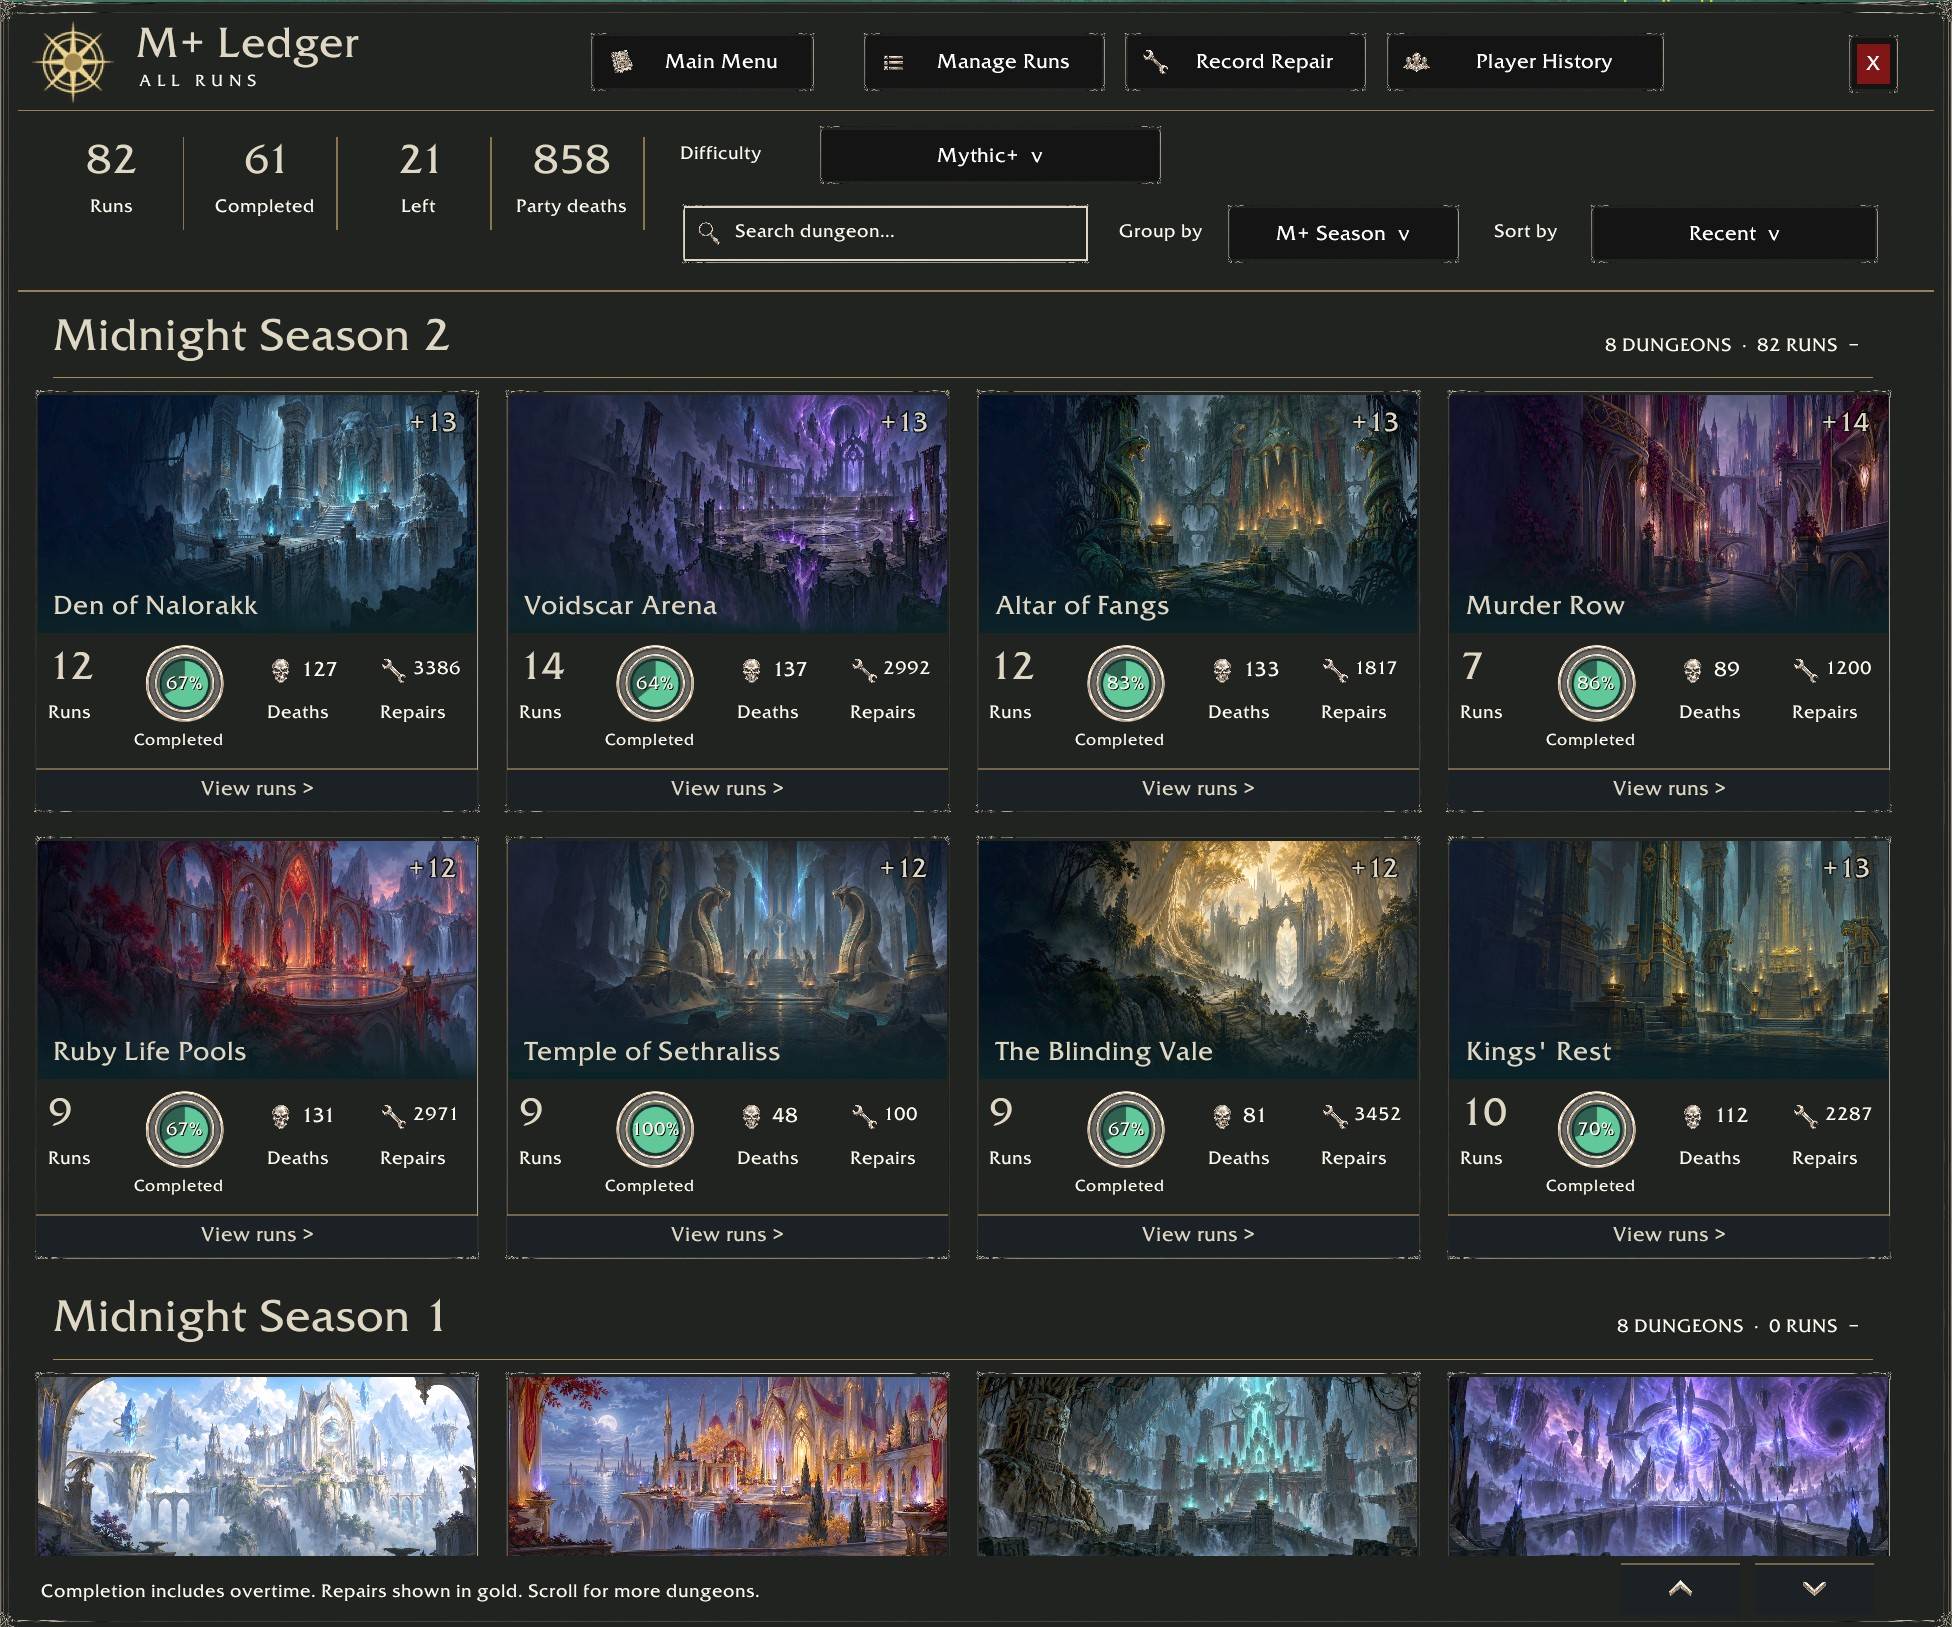Collapse the Midnight Season 2 section

[1853, 344]
